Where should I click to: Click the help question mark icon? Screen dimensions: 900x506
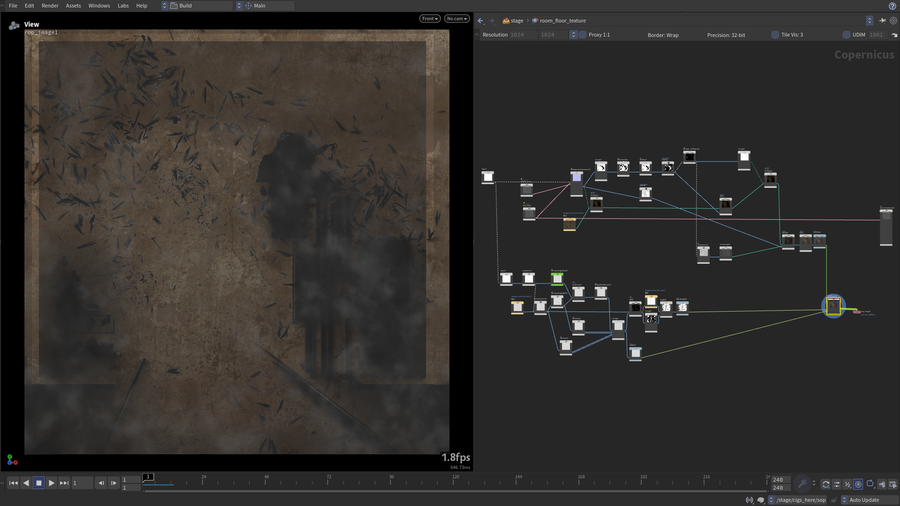(893, 6)
